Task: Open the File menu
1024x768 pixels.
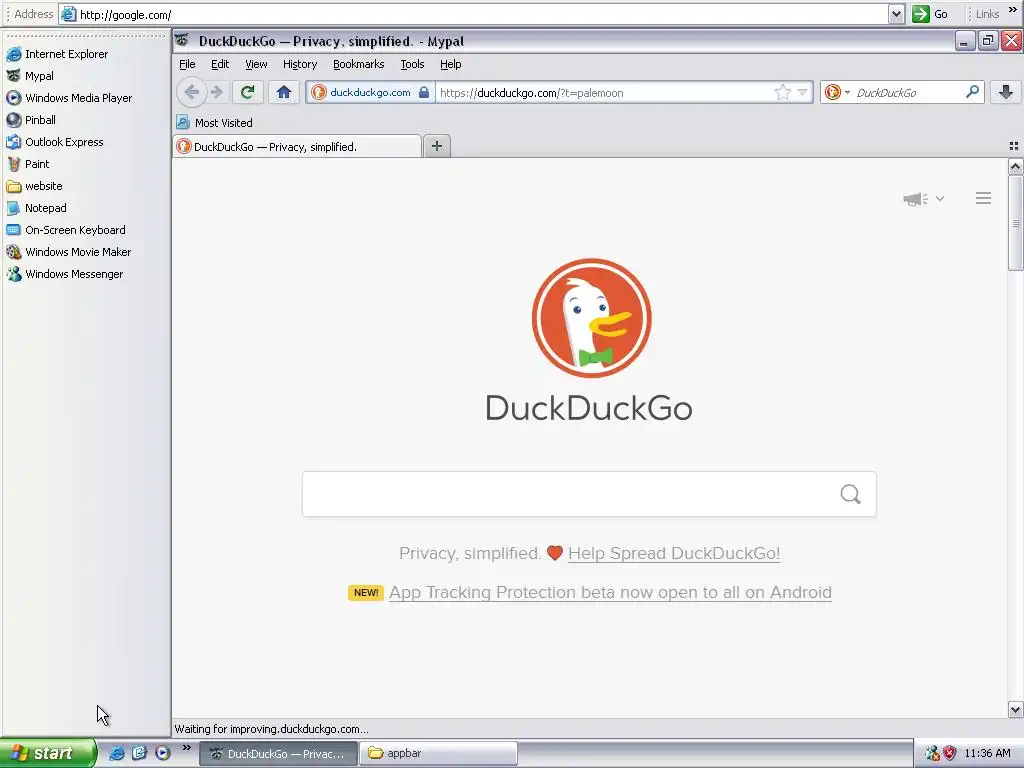Action: [x=187, y=64]
